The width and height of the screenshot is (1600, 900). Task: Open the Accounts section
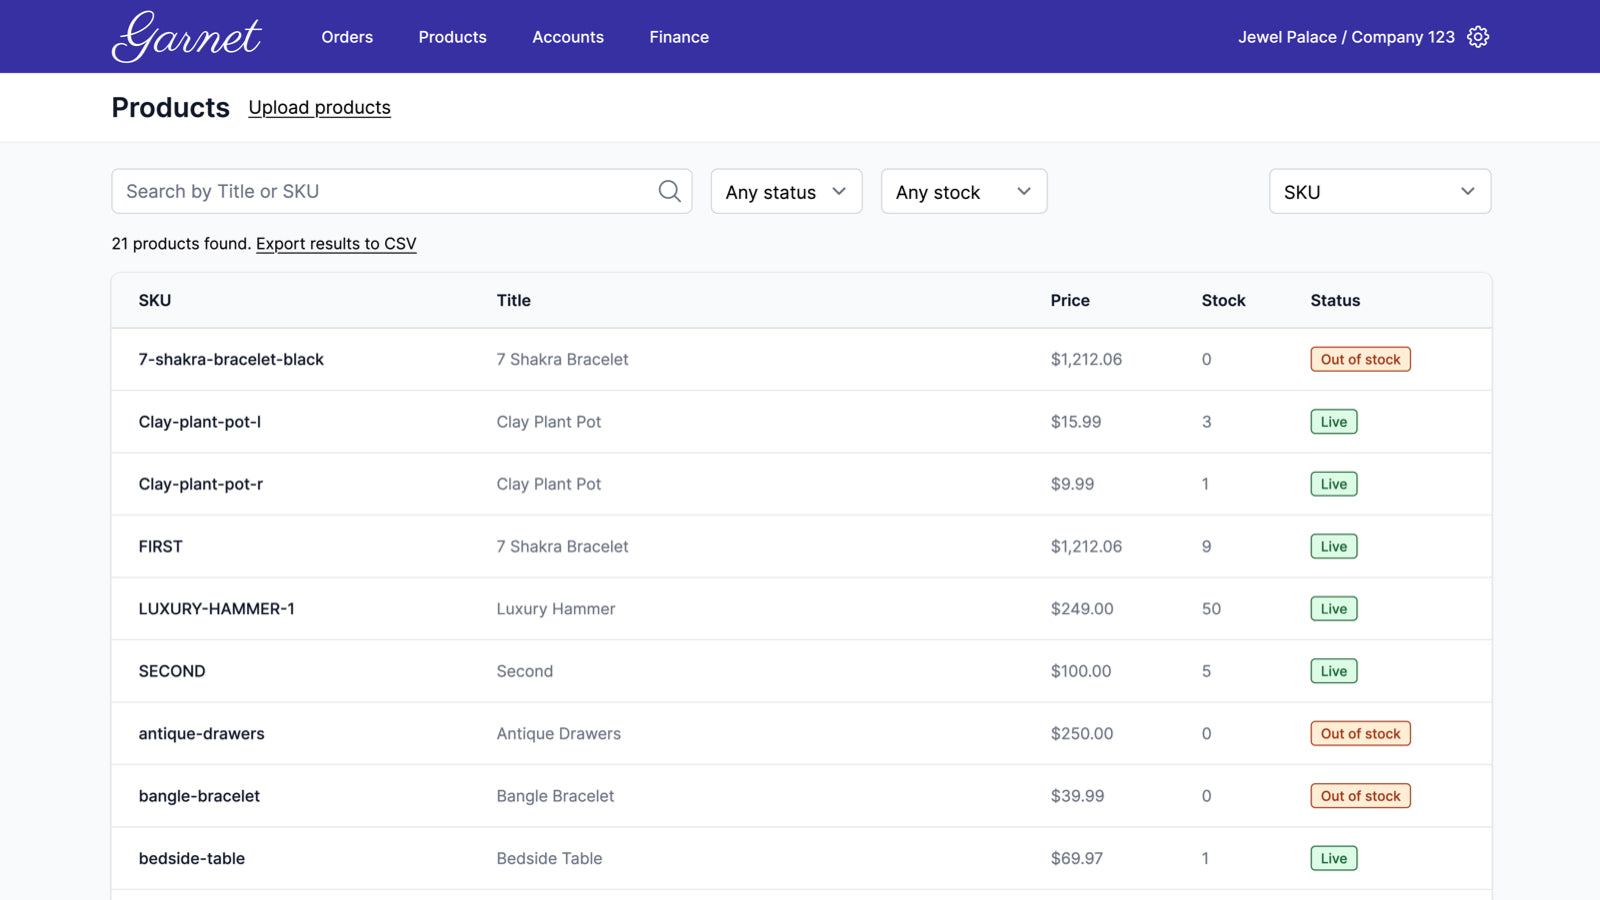pyautogui.click(x=568, y=37)
